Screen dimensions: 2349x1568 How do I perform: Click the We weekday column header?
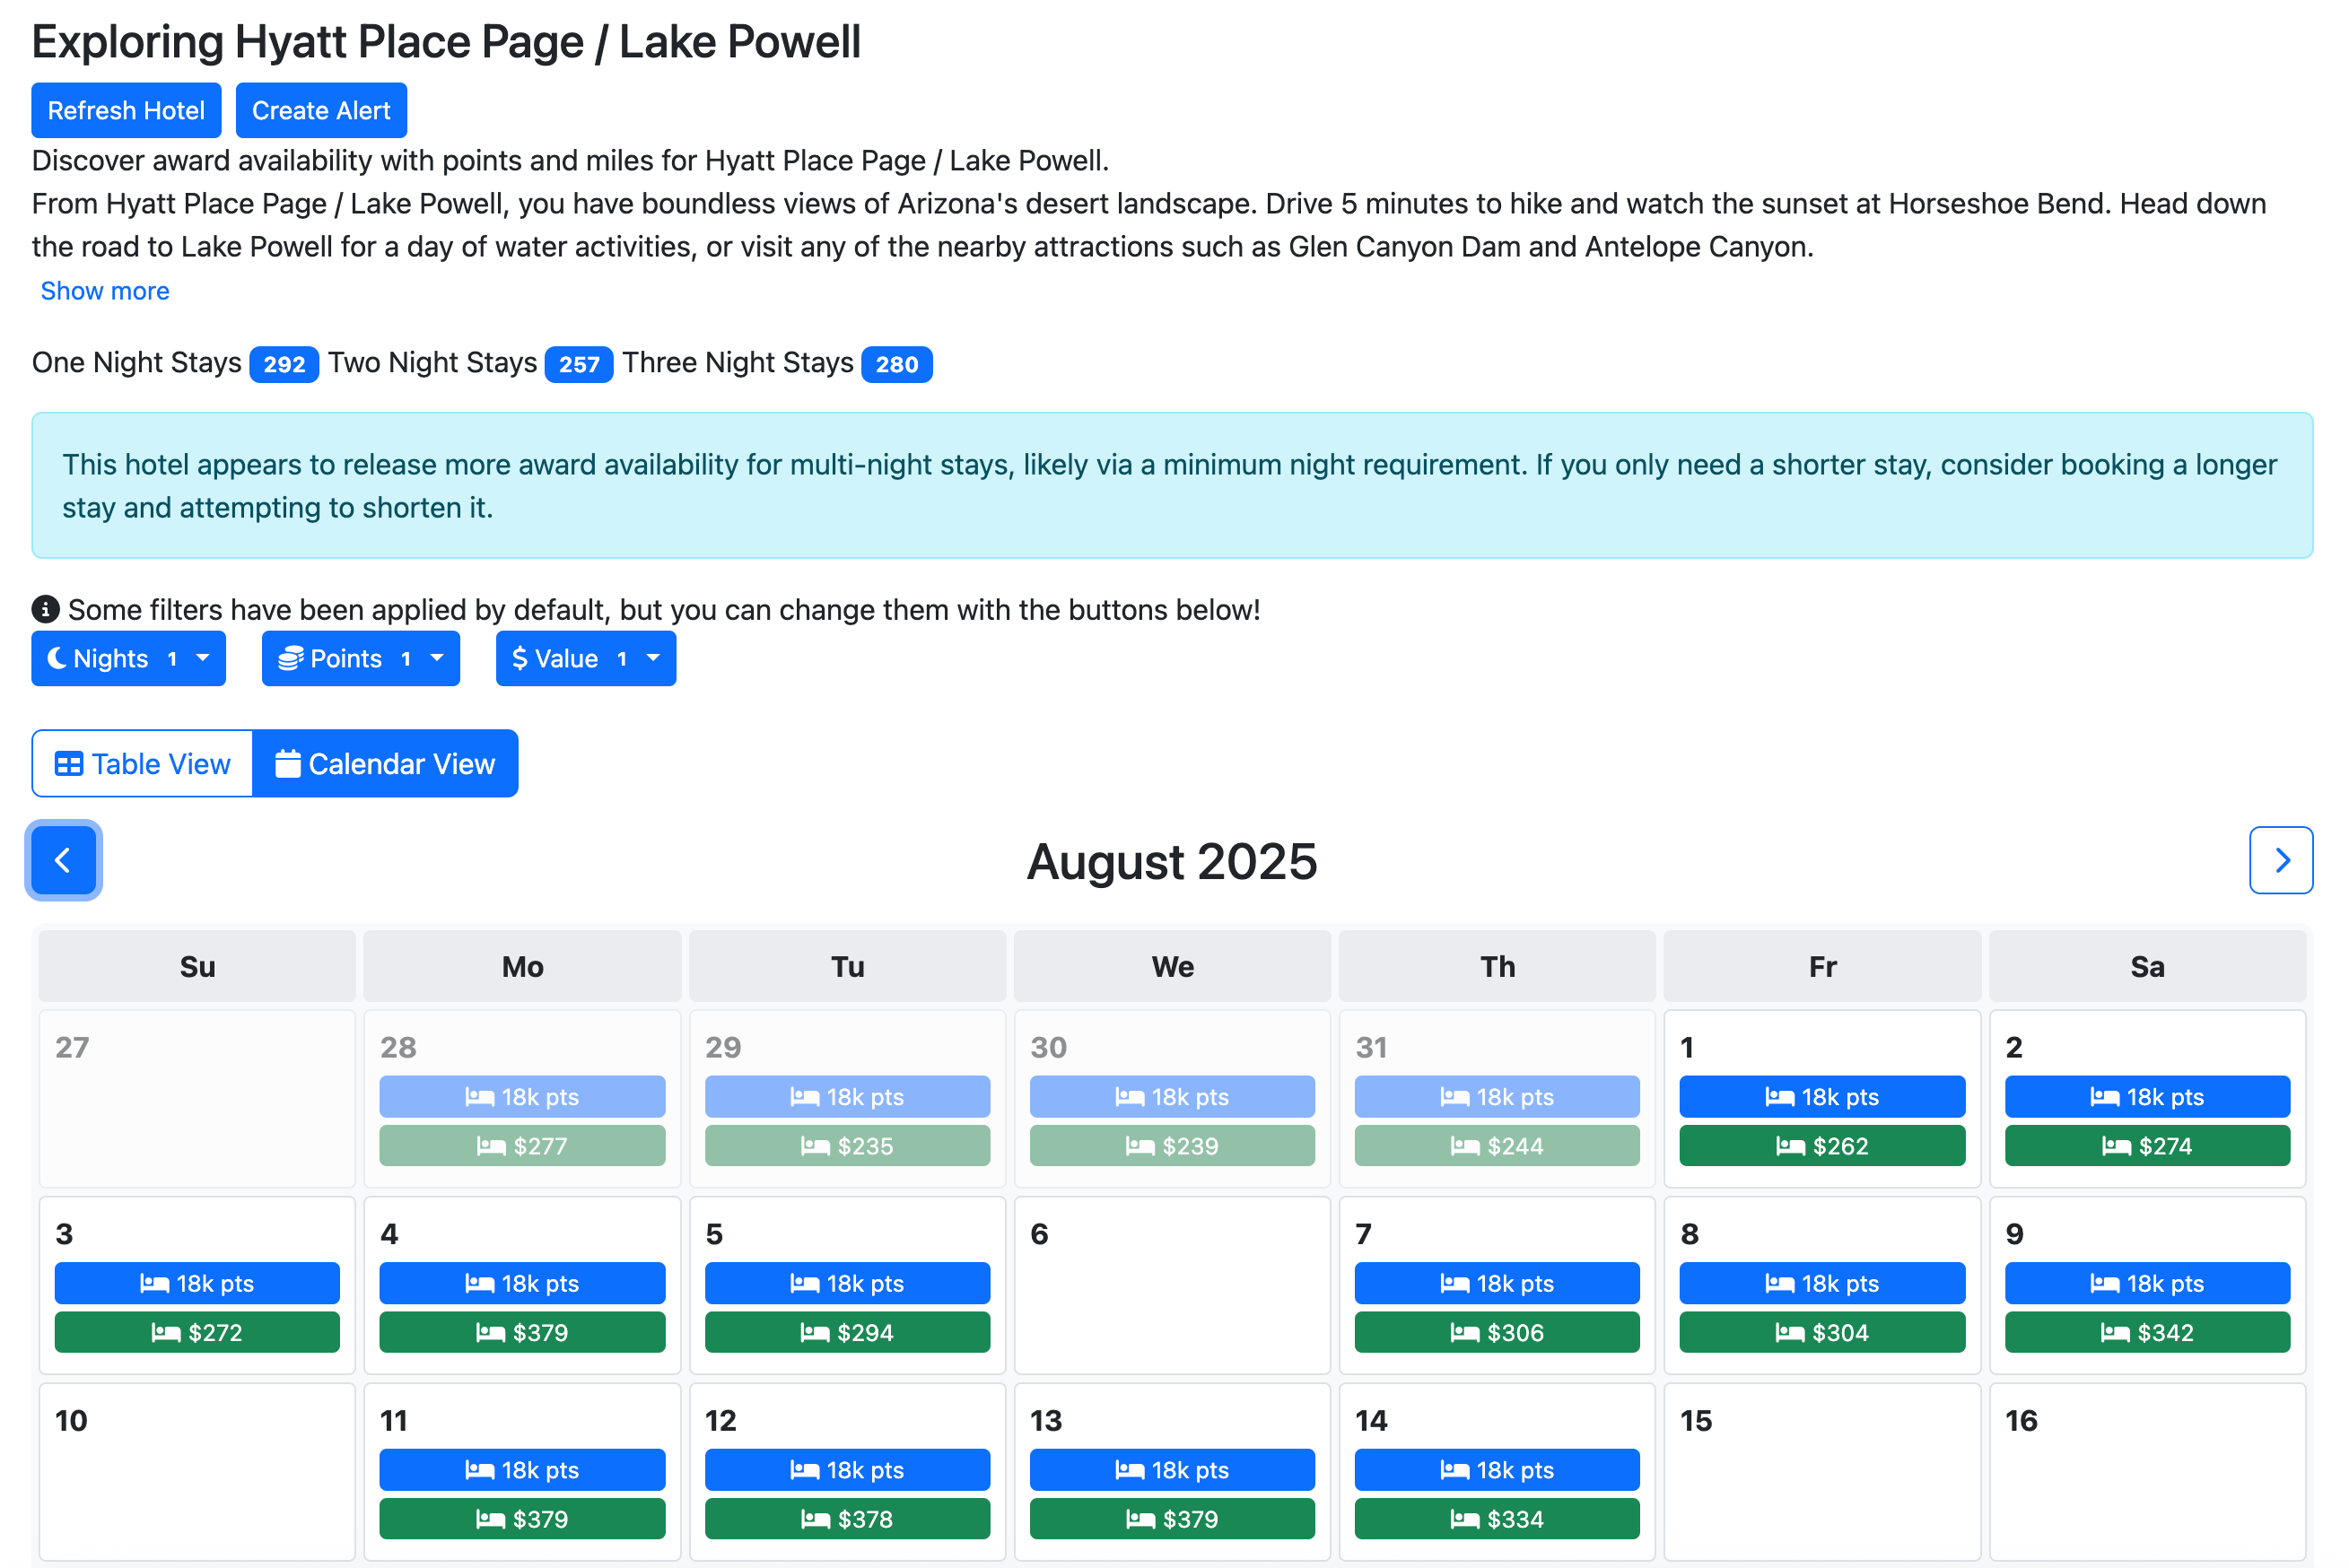tap(1172, 966)
